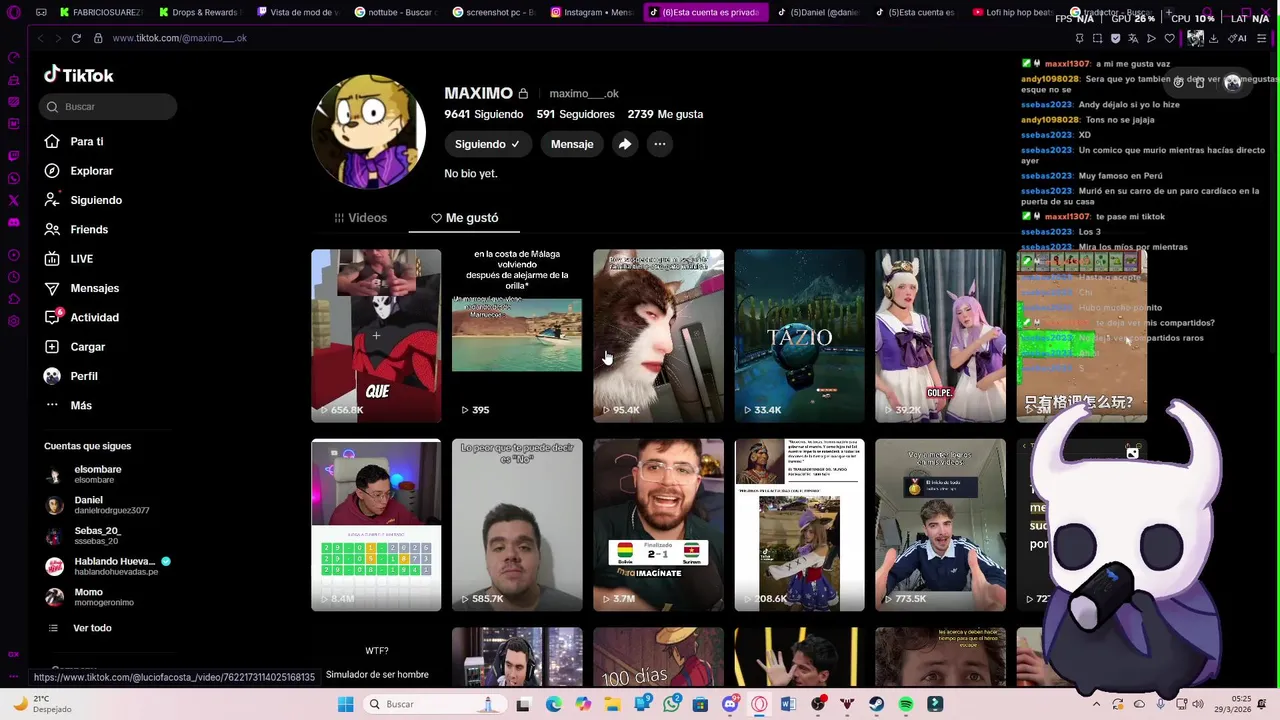Screen dimensions: 1280x720
Task: Toggle the Siguiendo follow button
Action: pos(487,144)
